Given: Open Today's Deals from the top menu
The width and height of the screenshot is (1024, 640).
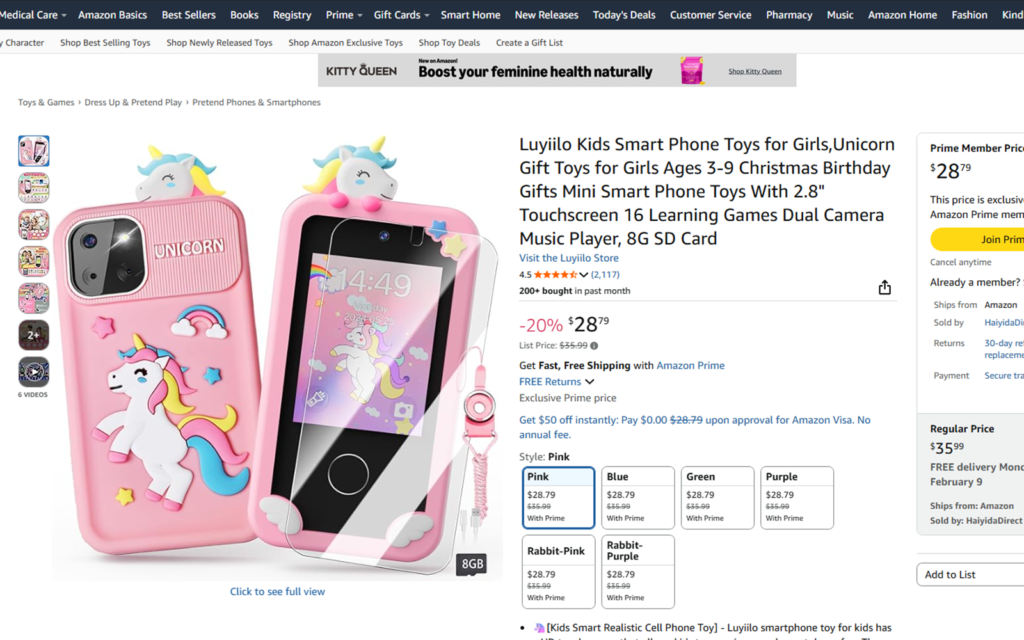Looking at the screenshot, I should [x=624, y=14].
